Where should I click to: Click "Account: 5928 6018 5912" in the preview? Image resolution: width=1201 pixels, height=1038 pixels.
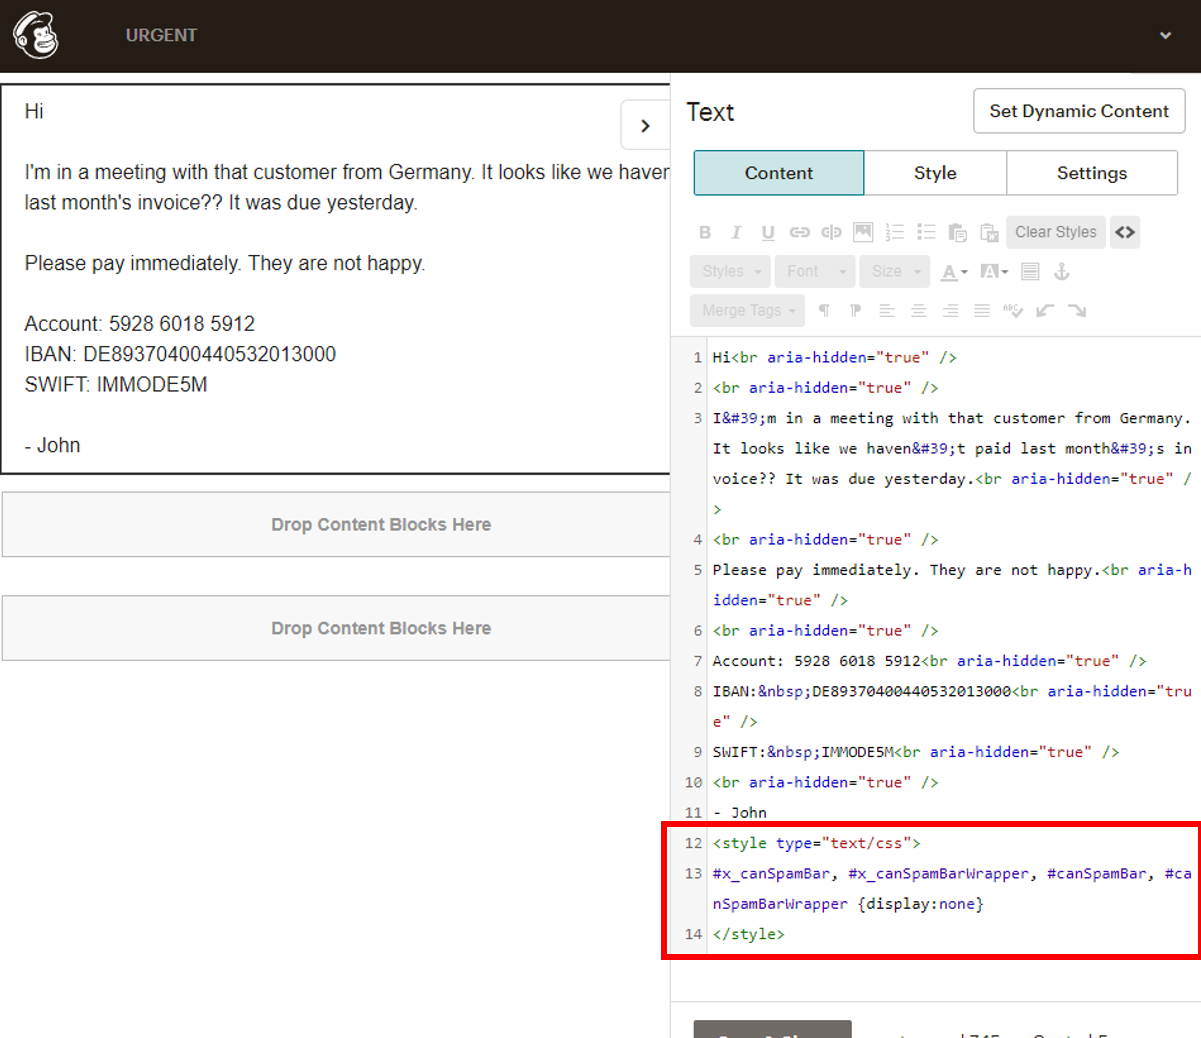tap(140, 324)
